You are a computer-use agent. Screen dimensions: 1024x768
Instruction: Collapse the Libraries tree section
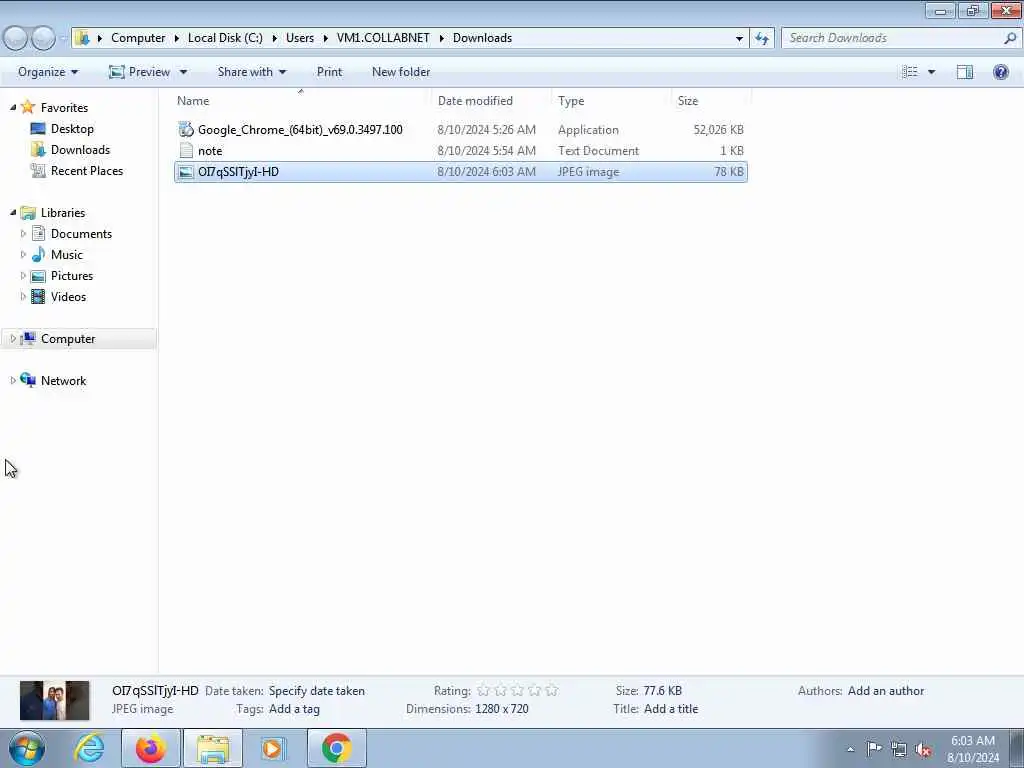[13, 212]
